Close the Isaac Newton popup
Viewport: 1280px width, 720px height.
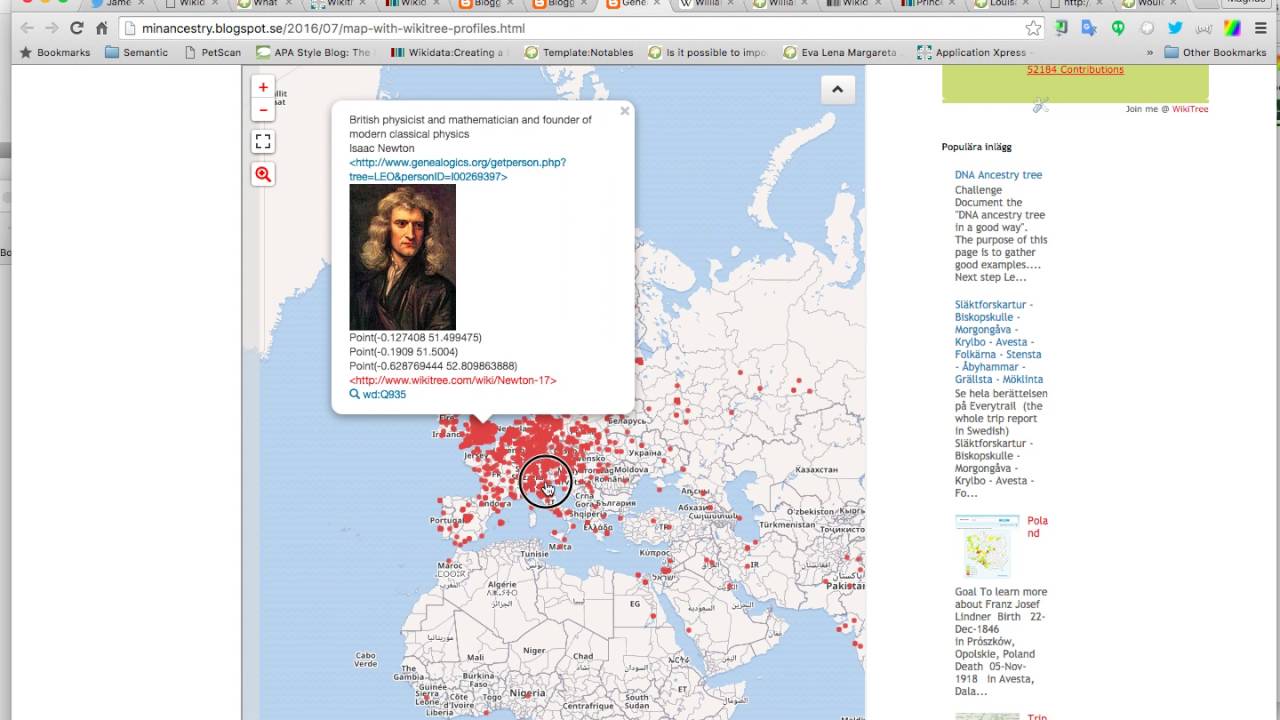click(x=625, y=111)
